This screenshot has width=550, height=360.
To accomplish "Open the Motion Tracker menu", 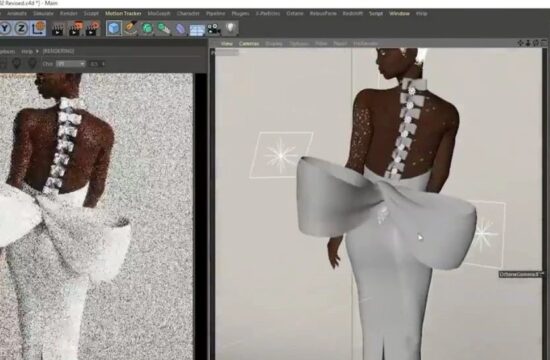I will (123, 14).
